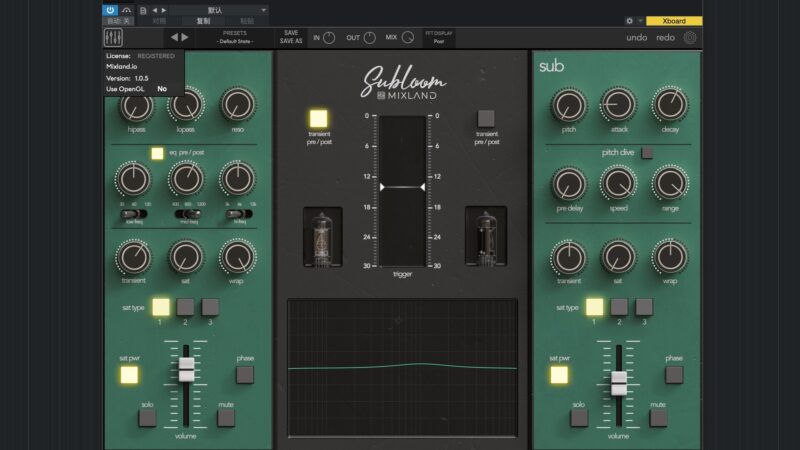Select sat type 2 in the sub panel
Image resolution: width=800 pixels, height=450 pixels.
[x=618, y=307]
